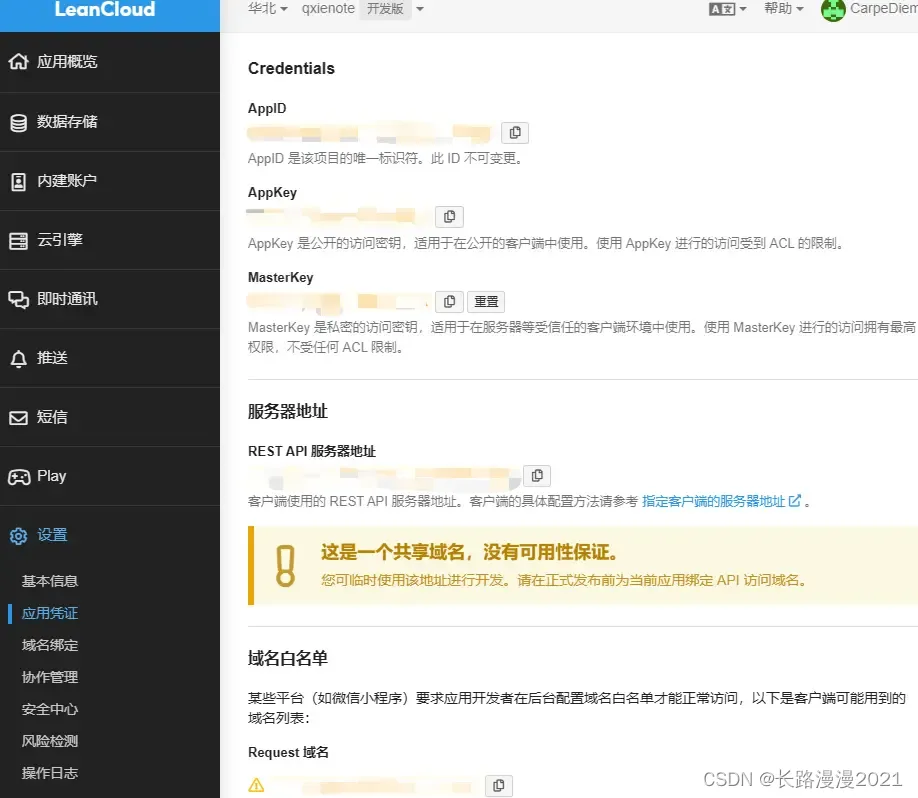The width and height of the screenshot is (918, 798).
Task: Click the 开发版 plan badge
Action: tap(385, 9)
